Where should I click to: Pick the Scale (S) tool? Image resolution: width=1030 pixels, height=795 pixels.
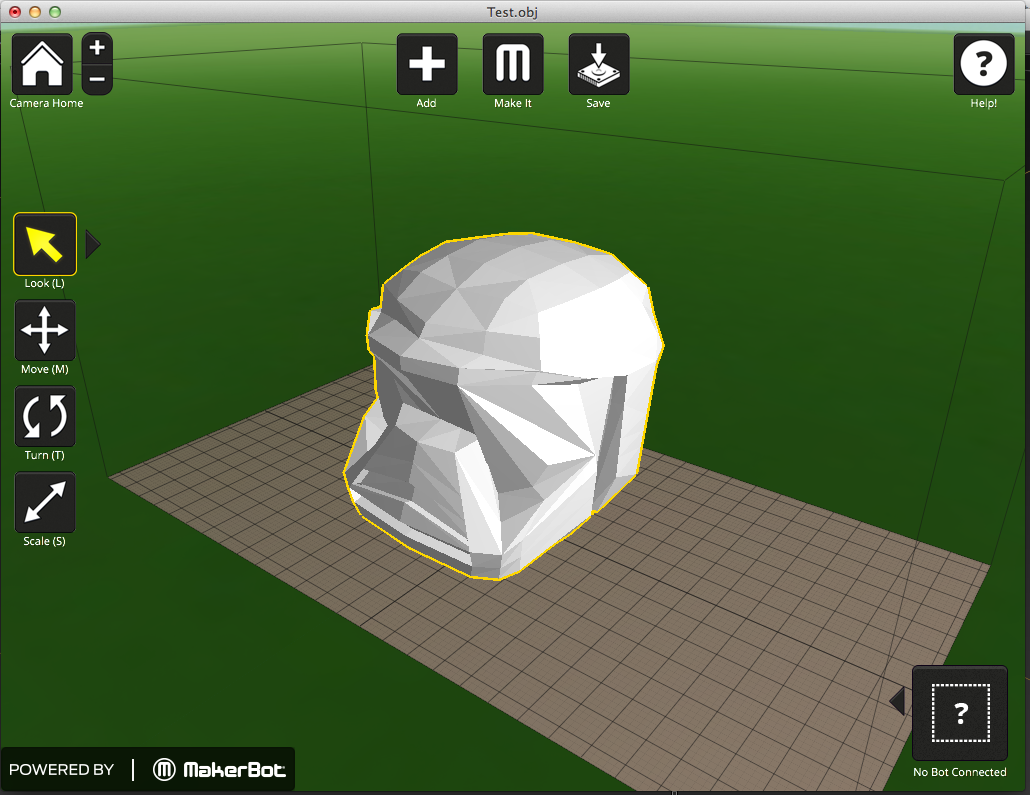[x=45, y=502]
